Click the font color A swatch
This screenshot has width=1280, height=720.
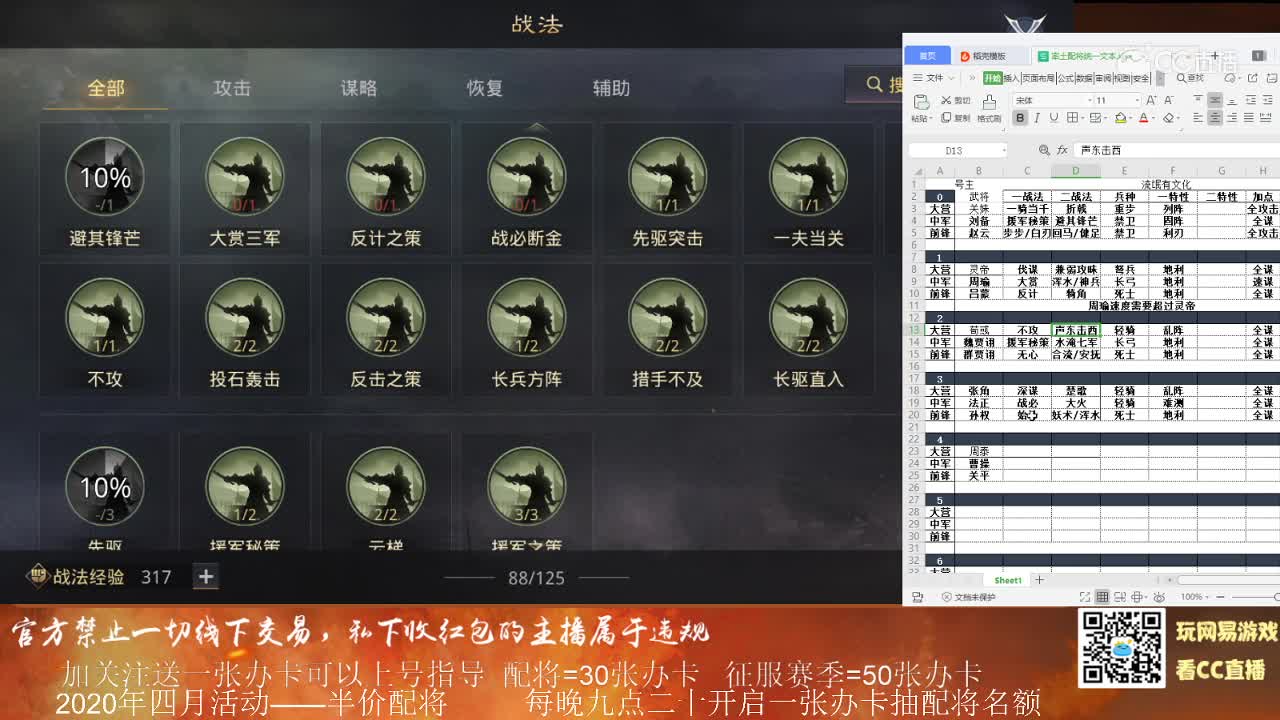(x=1143, y=118)
